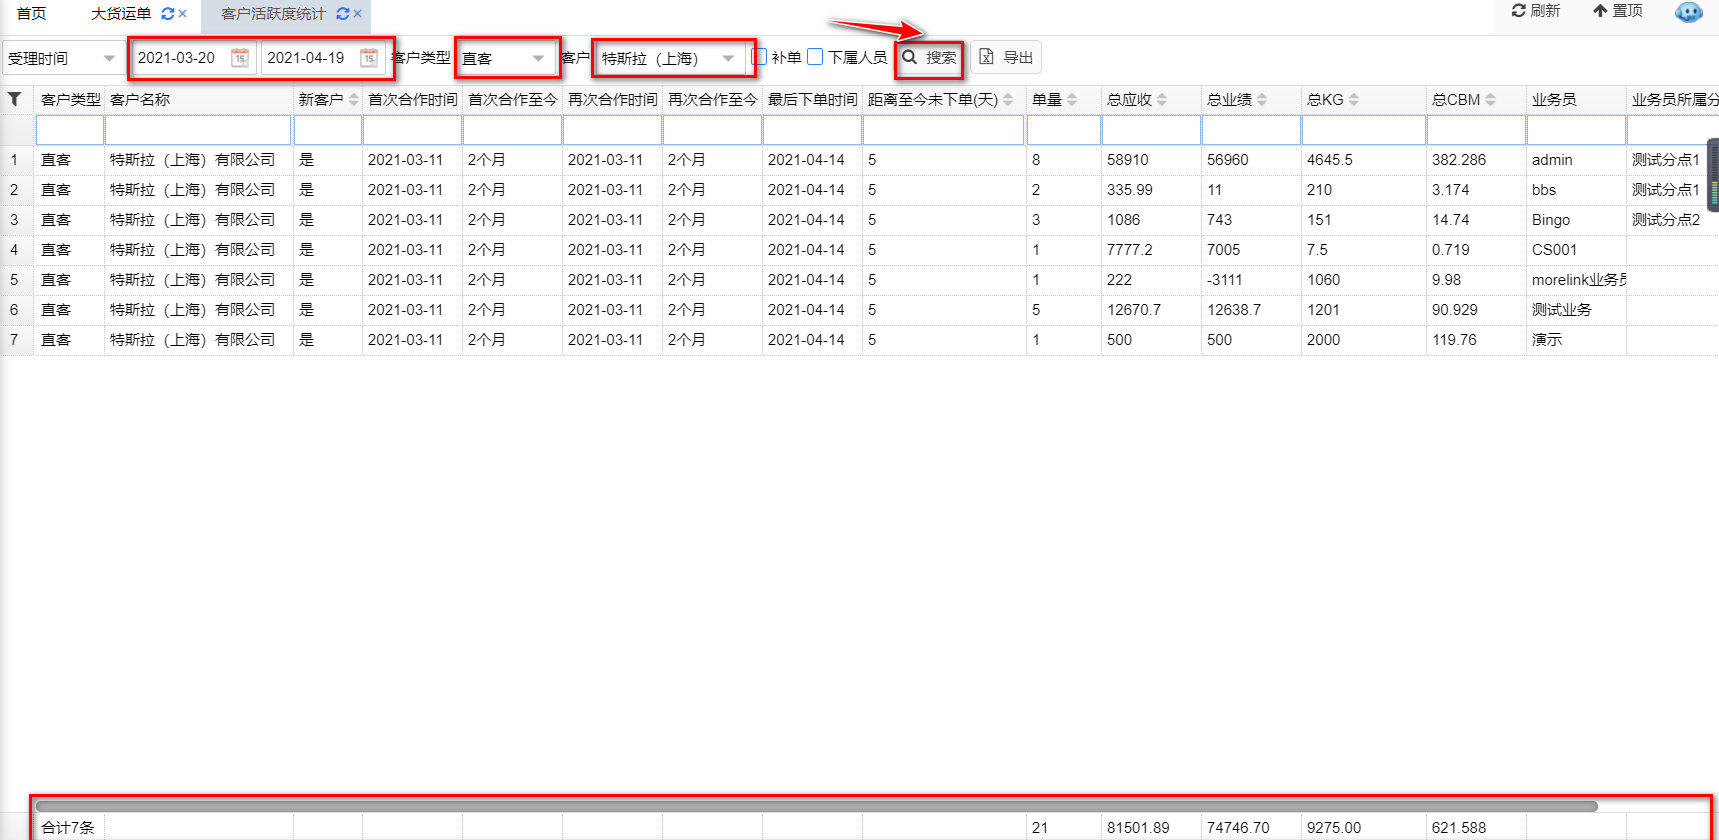This screenshot has width=1719, height=840.
Task: Open the customer service avatar icon
Action: (1688, 13)
